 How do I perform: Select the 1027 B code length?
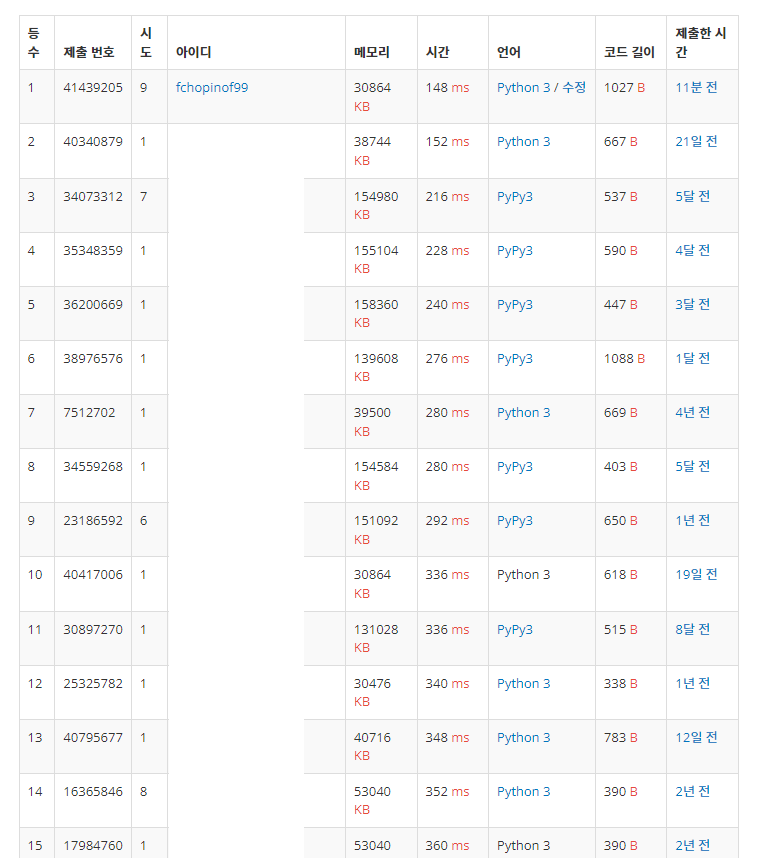pyautogui.click(x=624, y=88)
